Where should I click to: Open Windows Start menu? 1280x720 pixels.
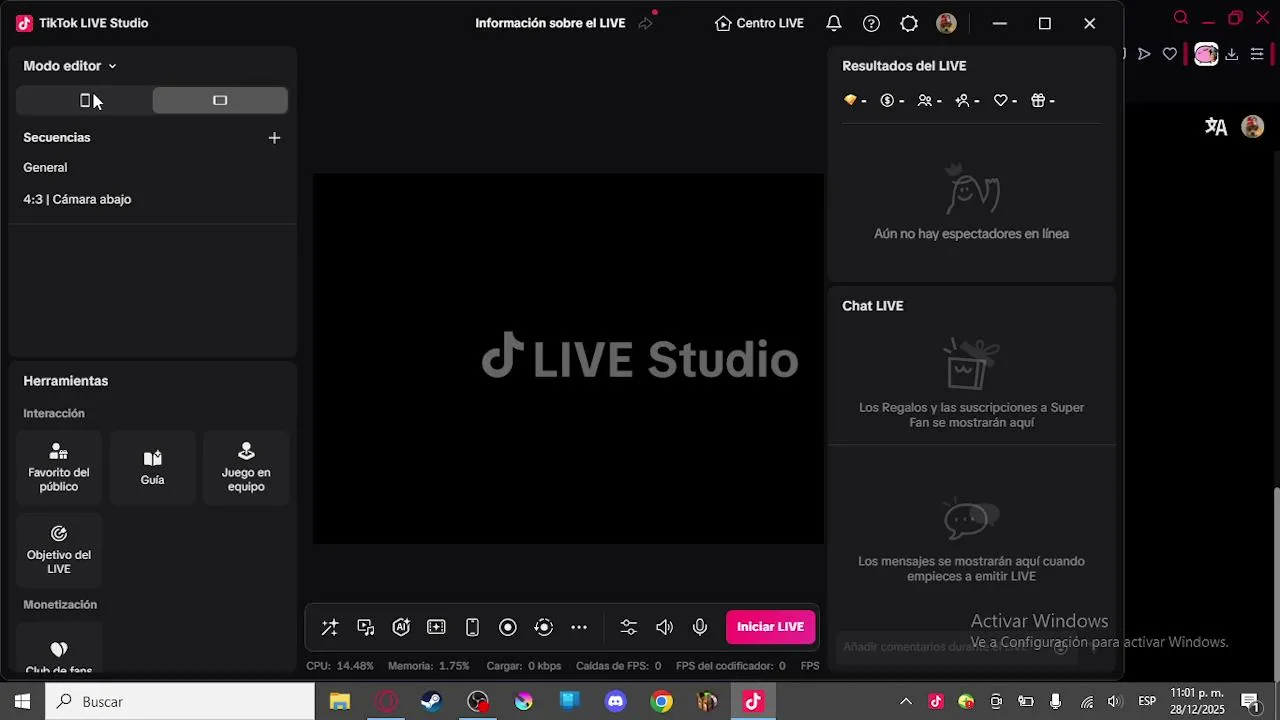[22, 702]
